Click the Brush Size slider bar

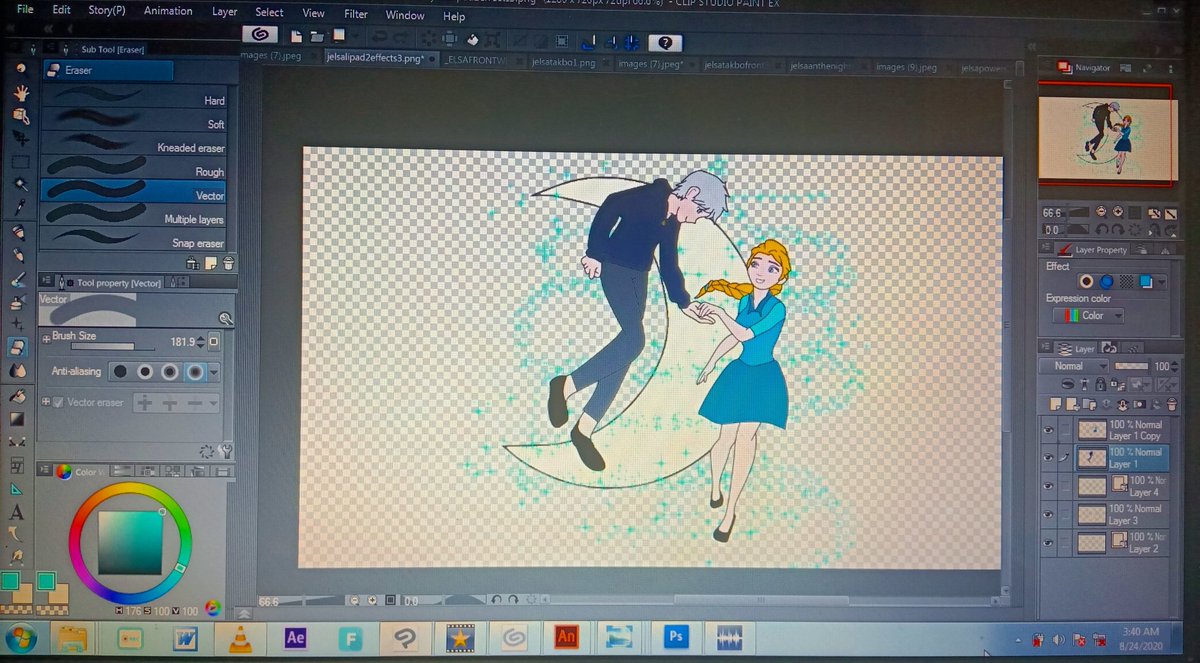(x=103, y=347)
